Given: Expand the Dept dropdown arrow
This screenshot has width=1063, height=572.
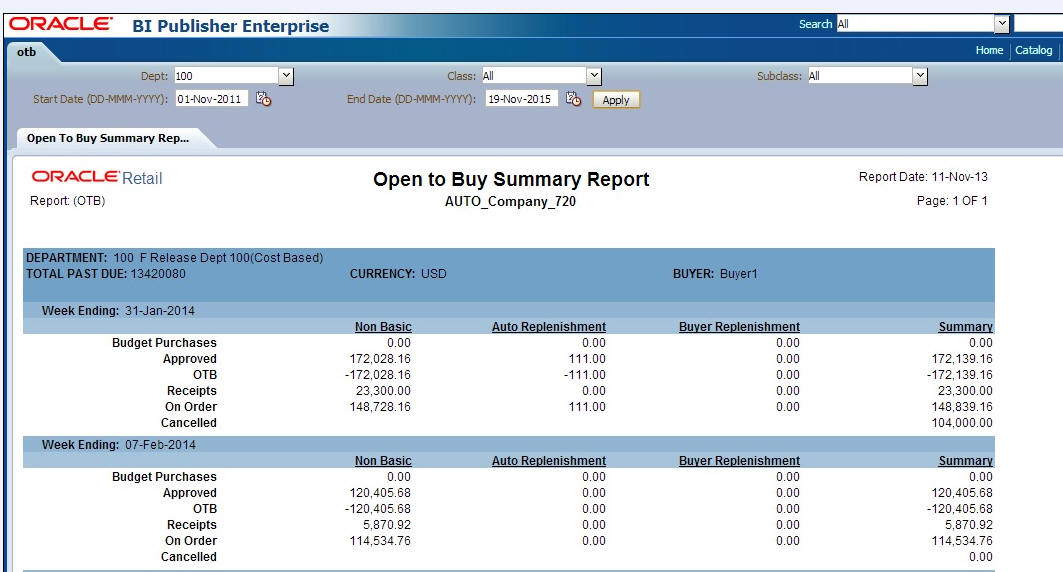Looking at the screenshot, I should (x=286, y=76).
